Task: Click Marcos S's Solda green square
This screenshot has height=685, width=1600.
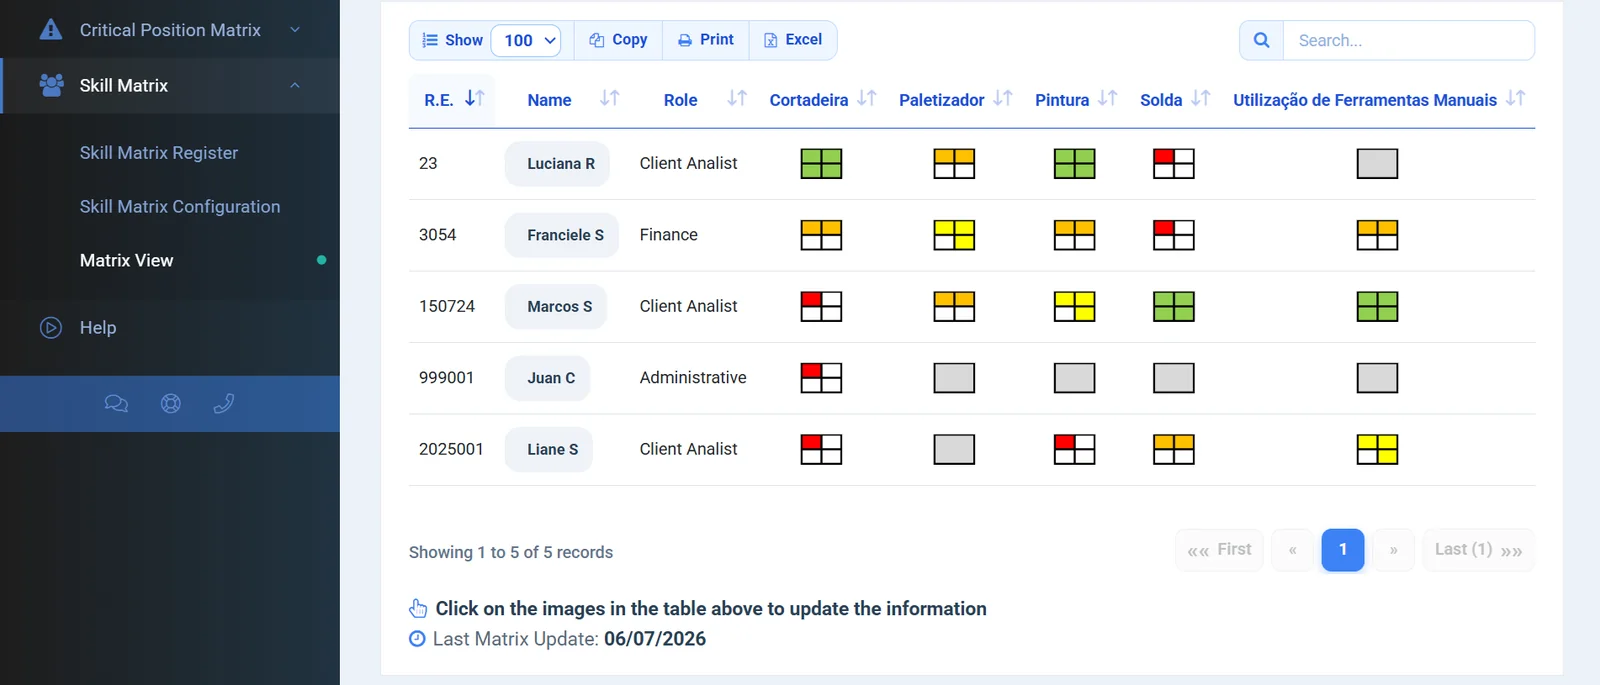Action: pos(1174,306)
